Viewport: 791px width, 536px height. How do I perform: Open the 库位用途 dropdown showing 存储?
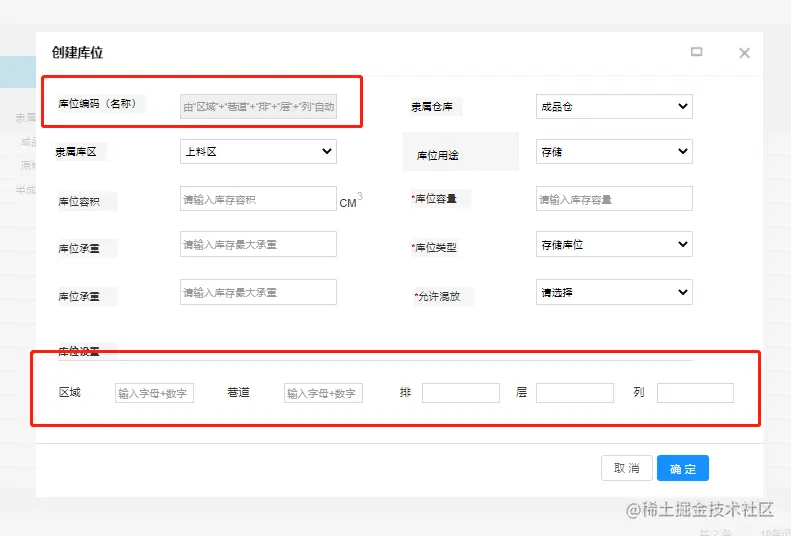(614, 151)
